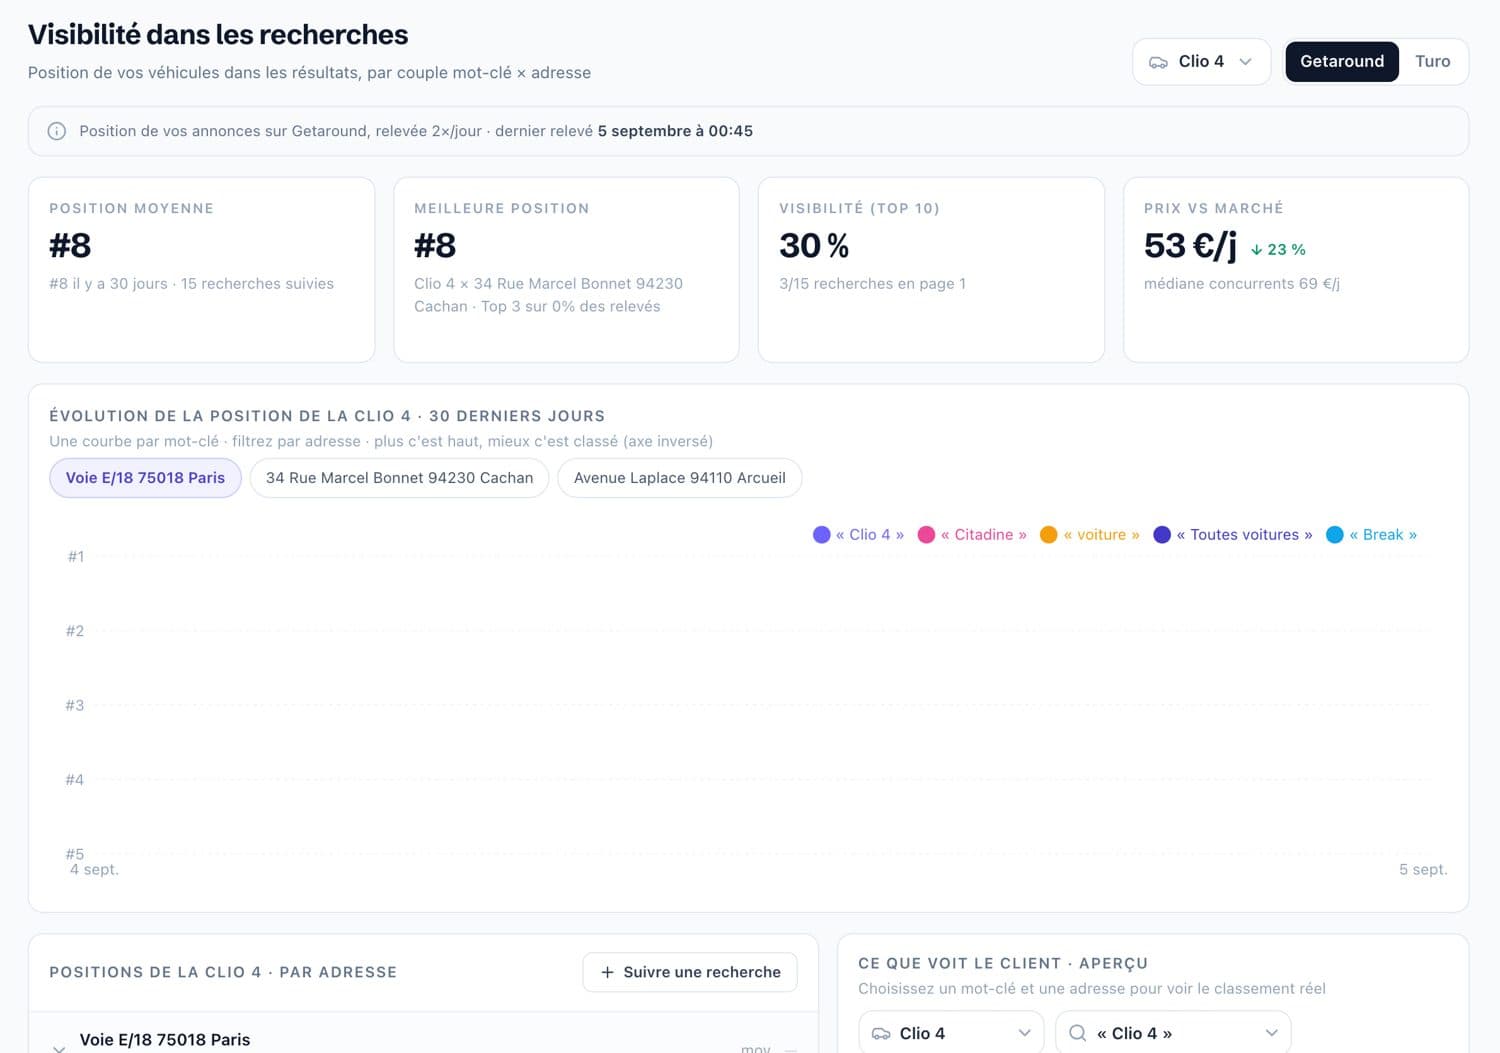Click the Positions de la Clio 4 · par adresse title

click(x=223, y=972)
